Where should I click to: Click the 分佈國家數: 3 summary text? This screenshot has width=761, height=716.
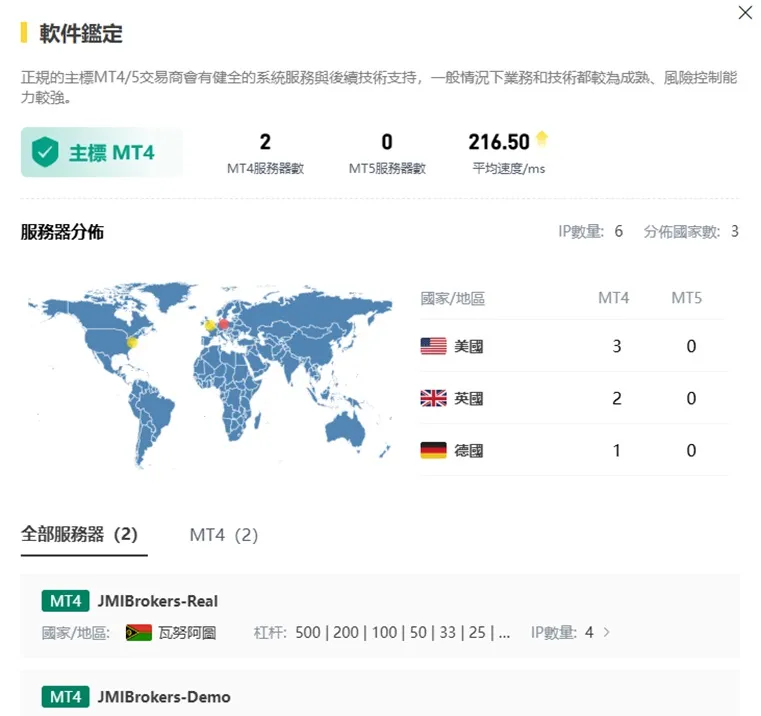point(692,231)
